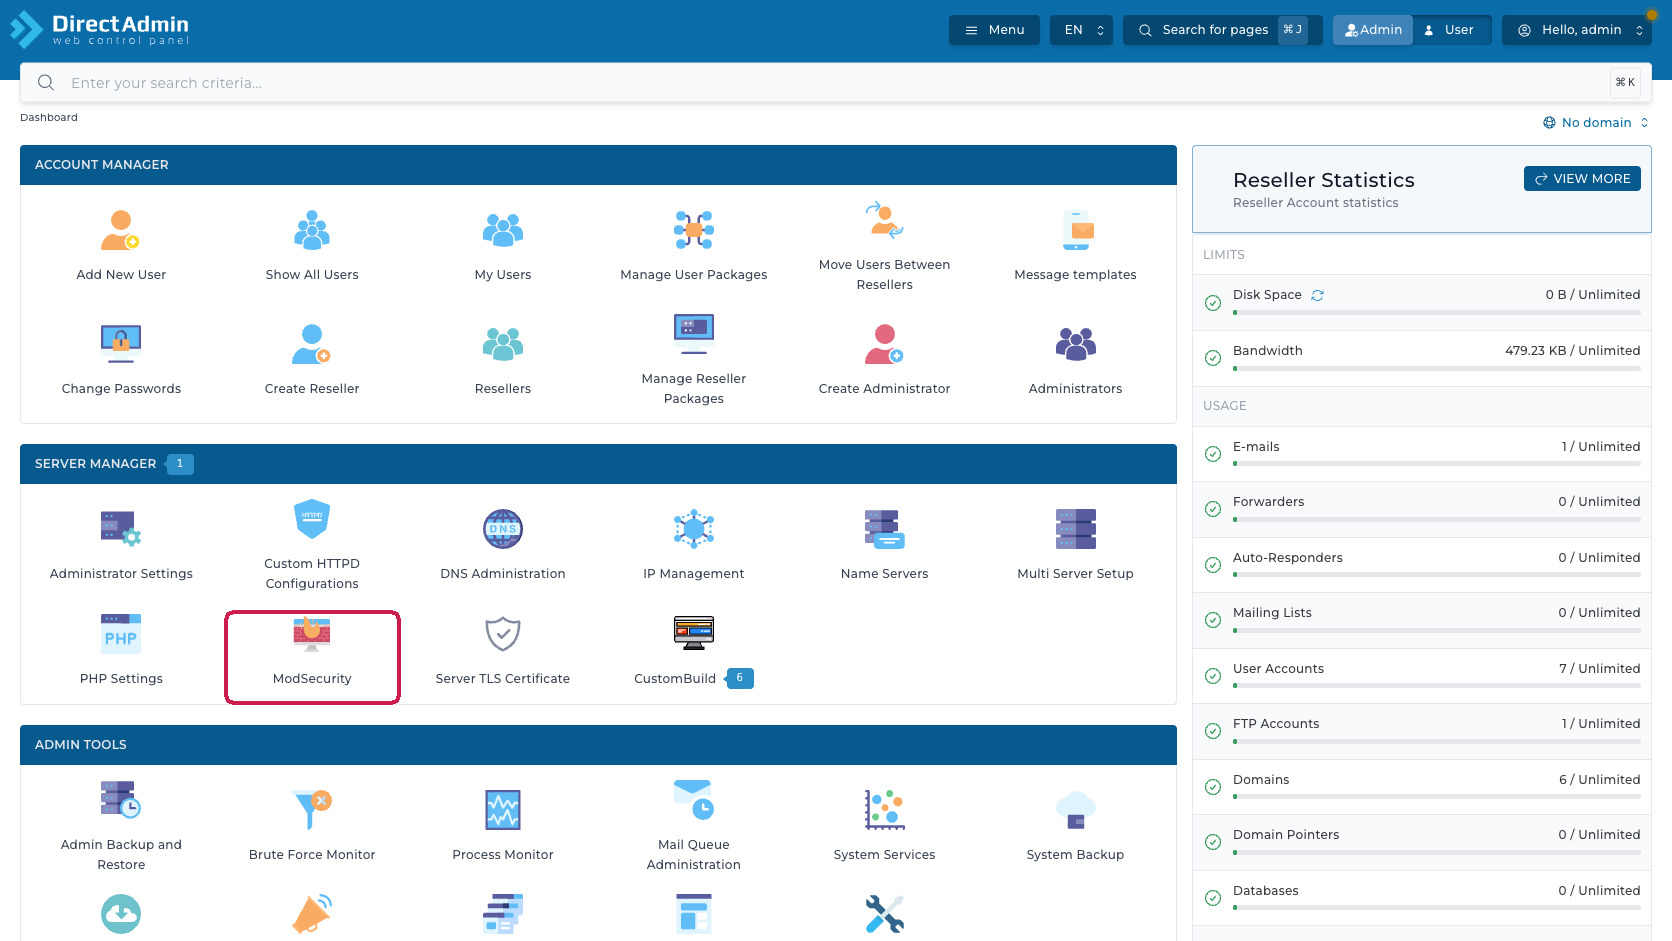This screenshot has height=941, width=1672.
Task: Open the No domain selector
Action: pos(1596,122)
